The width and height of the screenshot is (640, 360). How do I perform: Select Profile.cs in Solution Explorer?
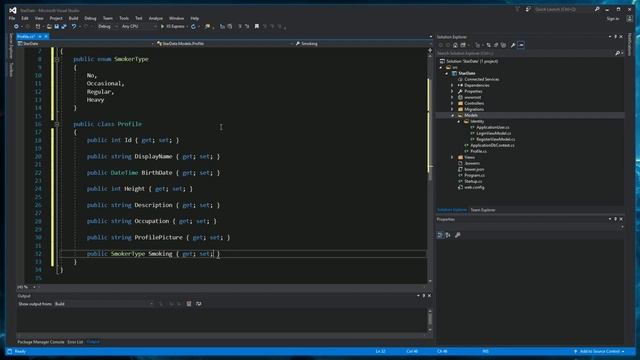[478, 151]
